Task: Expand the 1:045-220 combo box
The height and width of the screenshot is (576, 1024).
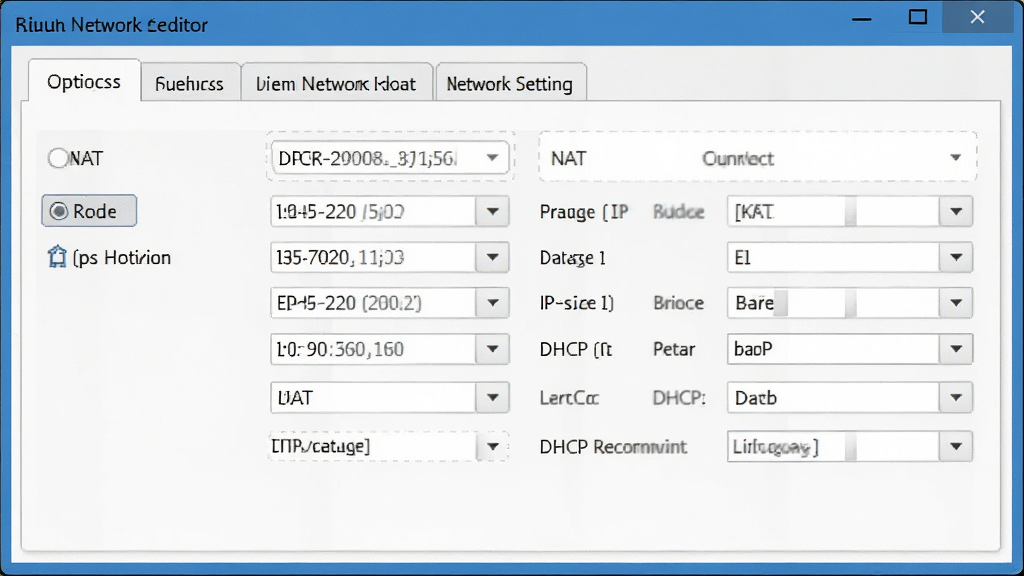Action: [x=390, y=212]
